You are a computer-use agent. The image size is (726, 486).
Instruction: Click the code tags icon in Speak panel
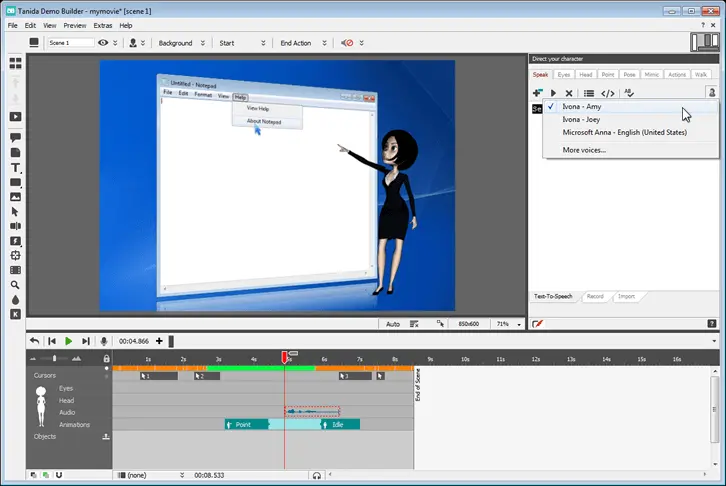(607, 93)
